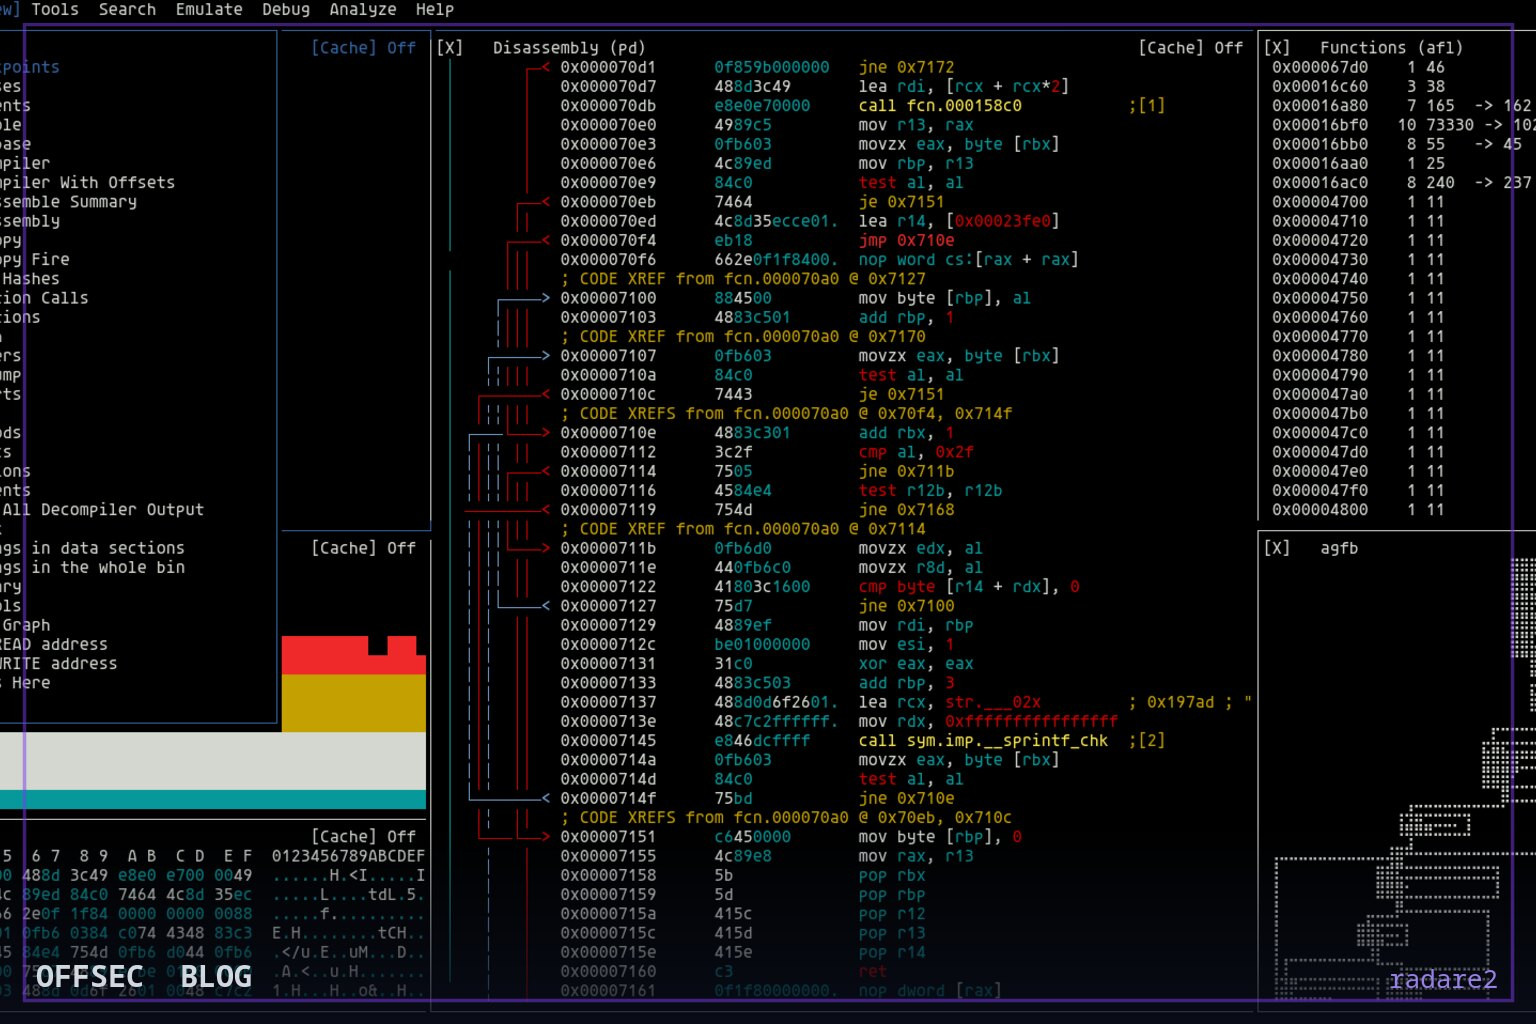Screen dimensions: 1536x1024
Task: Open the Analyze menu
Action: coord(363,9)
